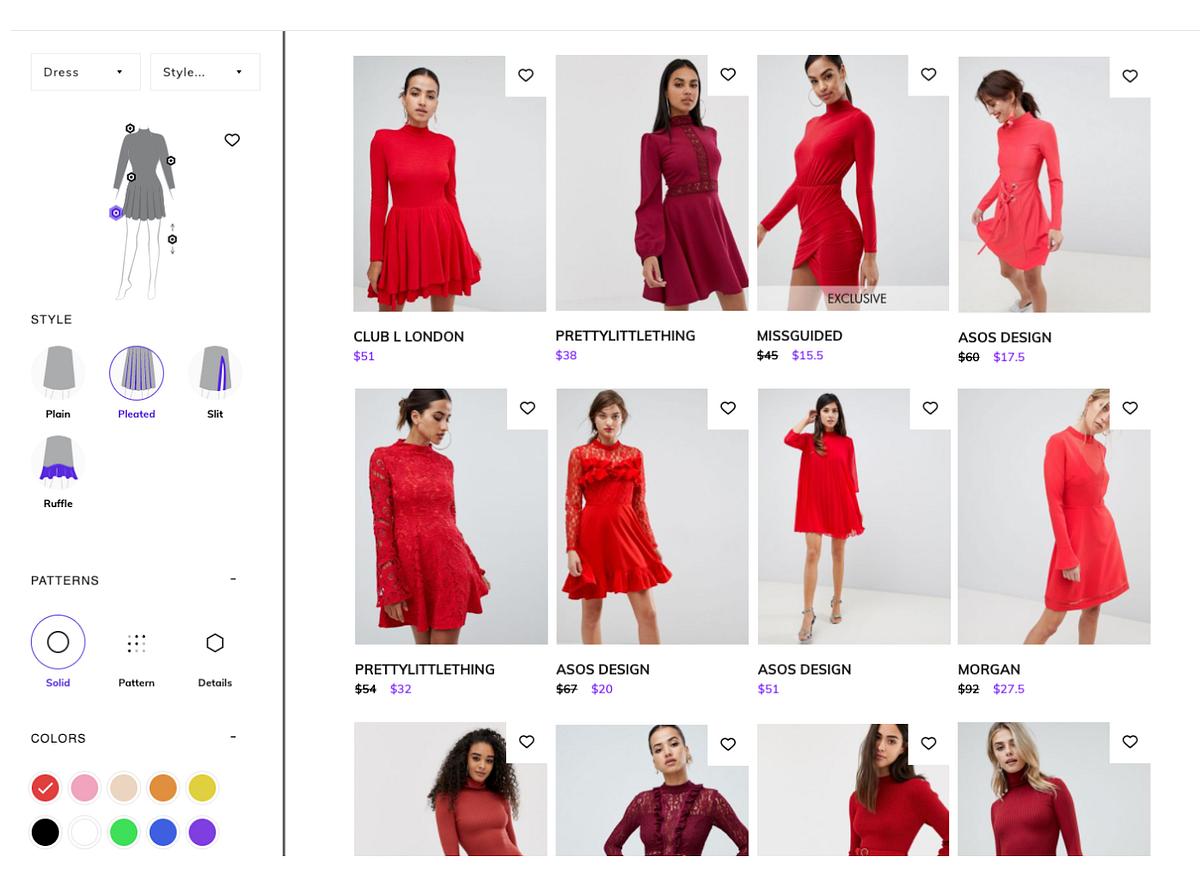Choose the Pattern dots filter icon

point(136,641)
